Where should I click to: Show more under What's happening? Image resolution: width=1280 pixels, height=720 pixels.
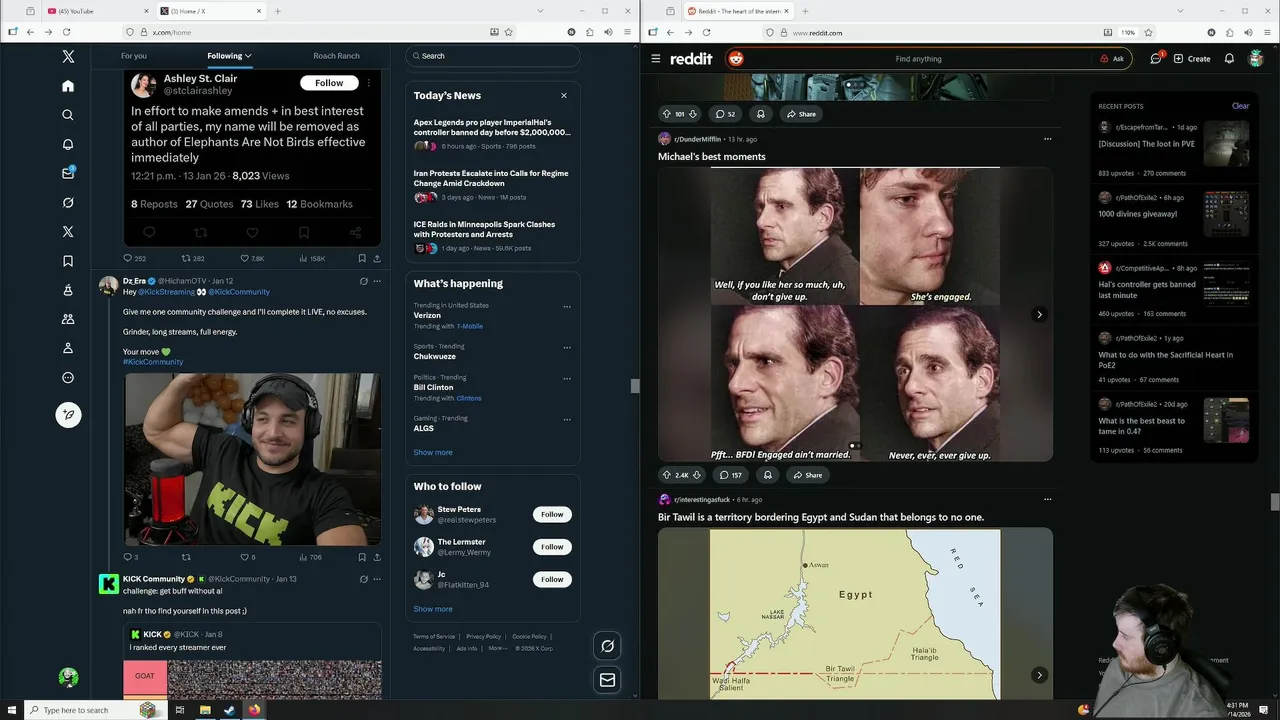[x=433, y=452]
